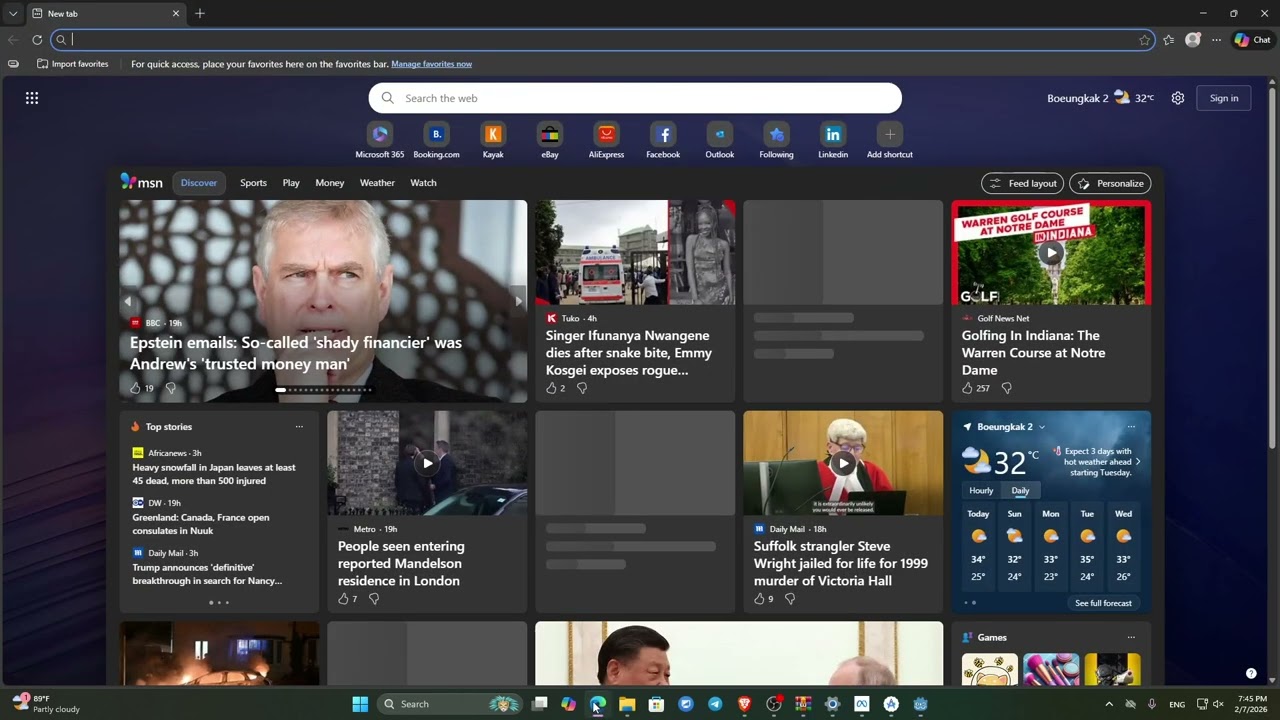
Task: Open Brave browser from the taskbar
Action: [x=744, y=704]
